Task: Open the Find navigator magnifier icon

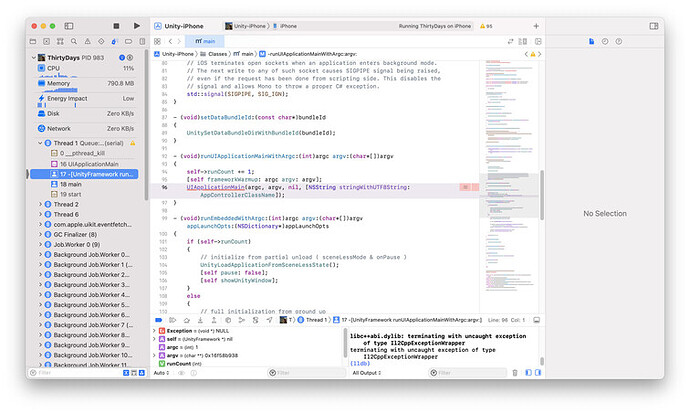Action: coord(74,41)
